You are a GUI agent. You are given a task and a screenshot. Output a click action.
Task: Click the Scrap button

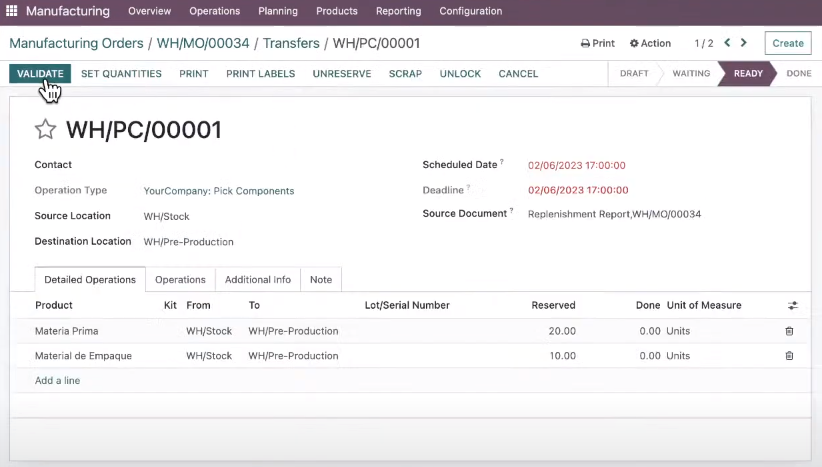[x=405, y=74]
